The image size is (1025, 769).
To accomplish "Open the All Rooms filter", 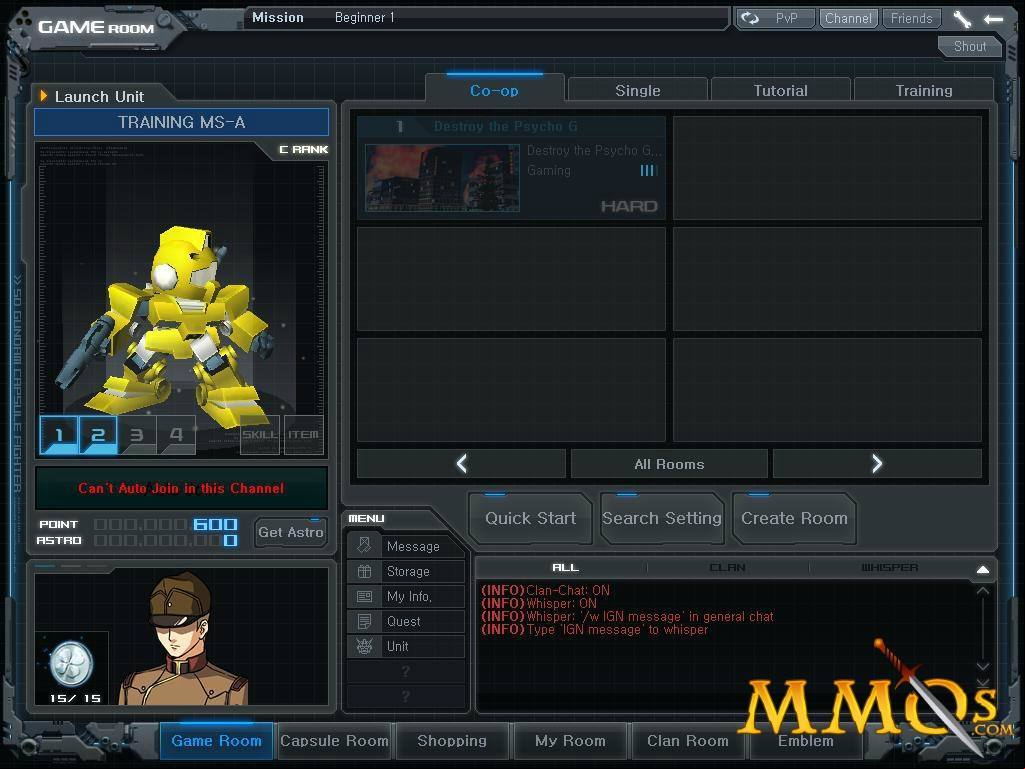I will [669, 464].
